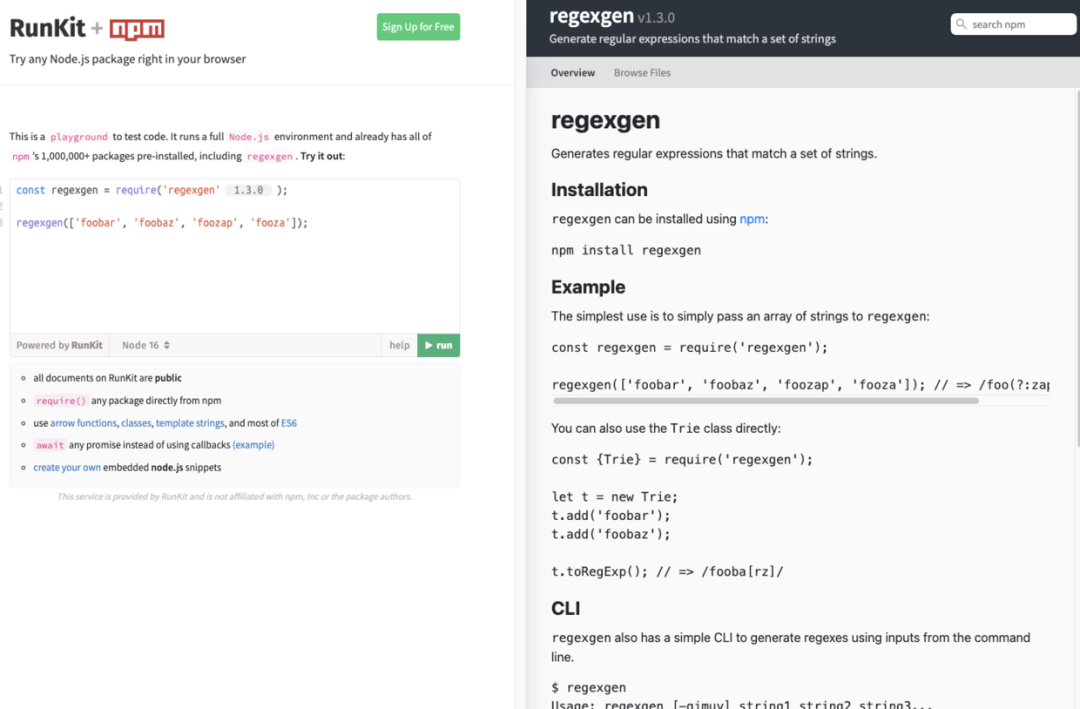Open the arrow functions link

point(83,423)
